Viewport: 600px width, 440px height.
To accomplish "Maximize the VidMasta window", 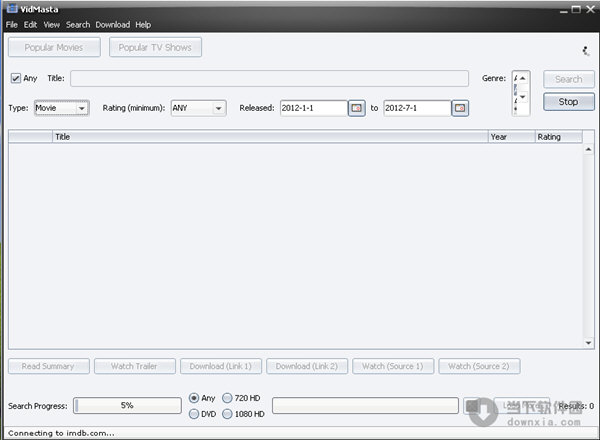I will coord(576,9).
